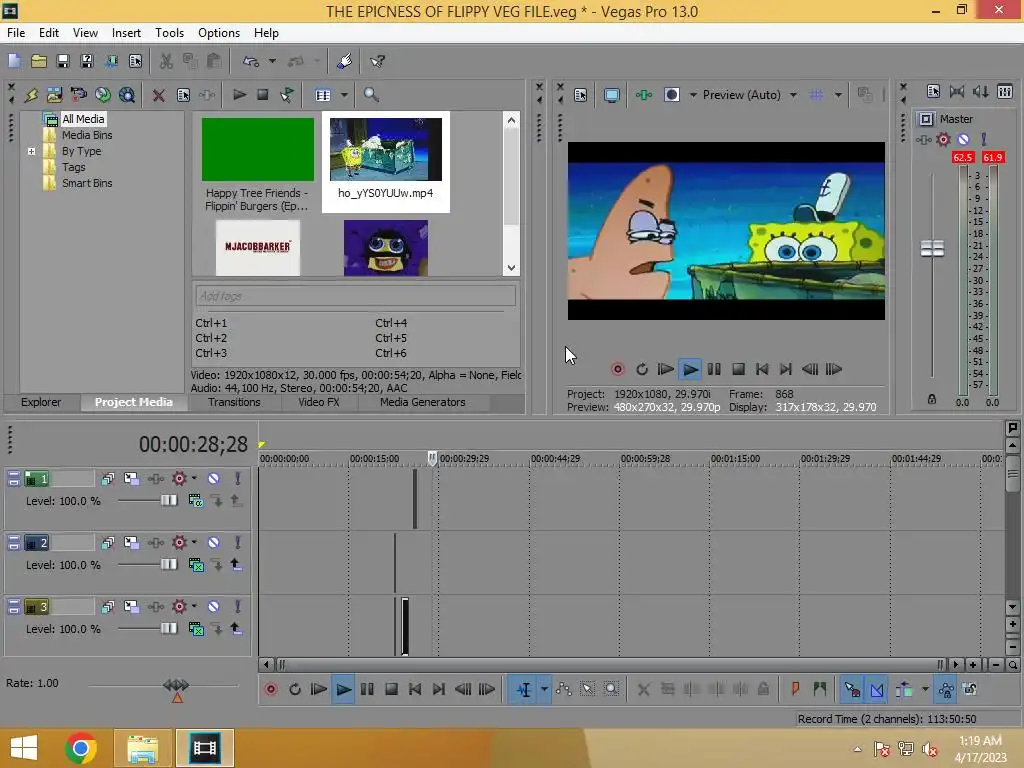
Task: Select Happy Tree Friends green thumbnail
Action: (x=257, y=149)
